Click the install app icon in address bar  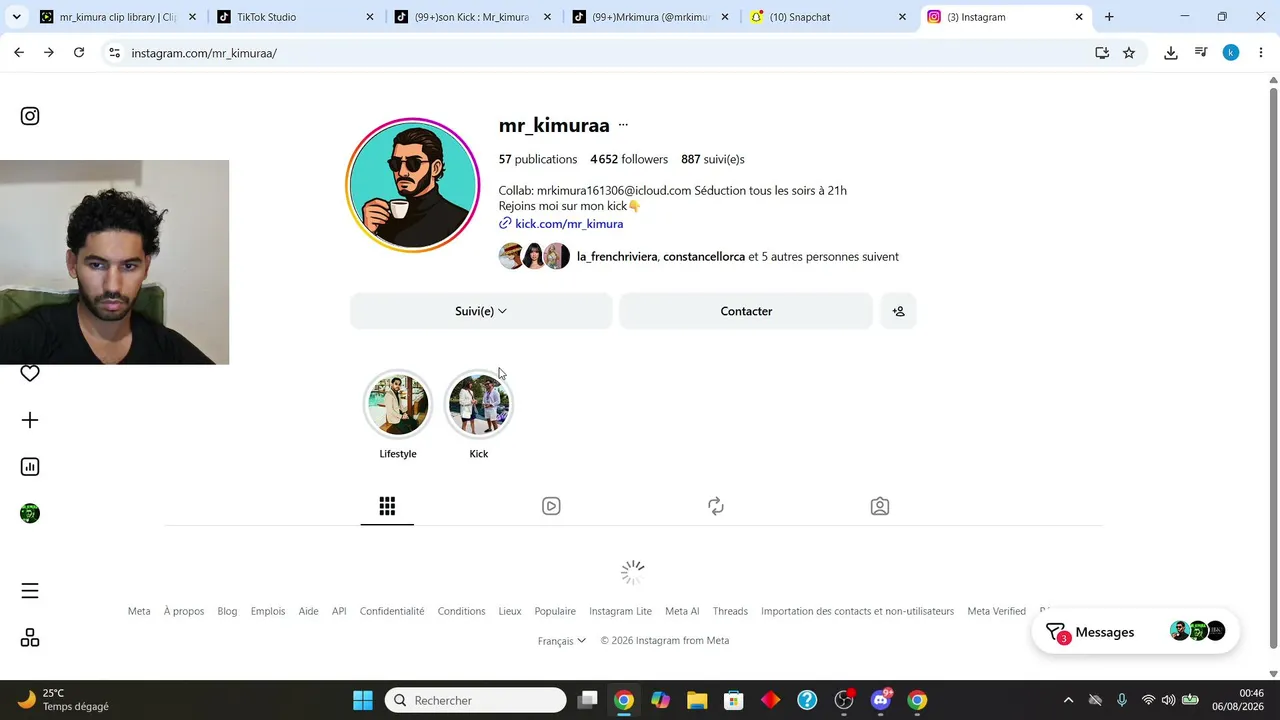(1102, 53)
